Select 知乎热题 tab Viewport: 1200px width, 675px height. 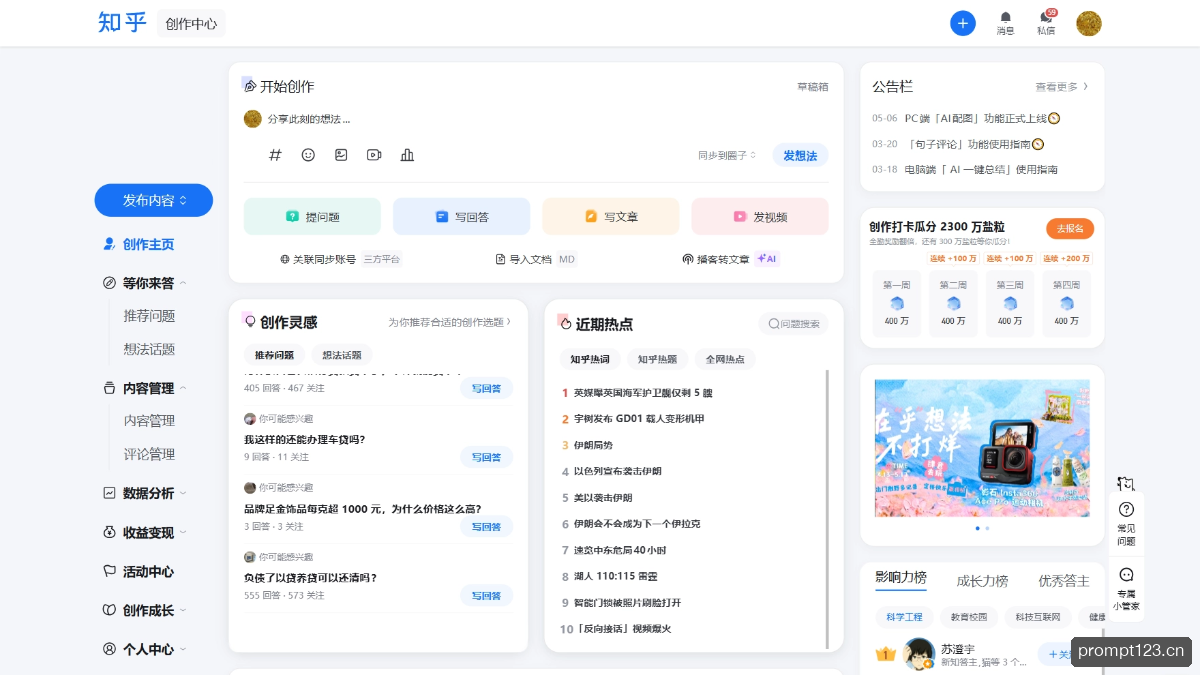[657, 359]
